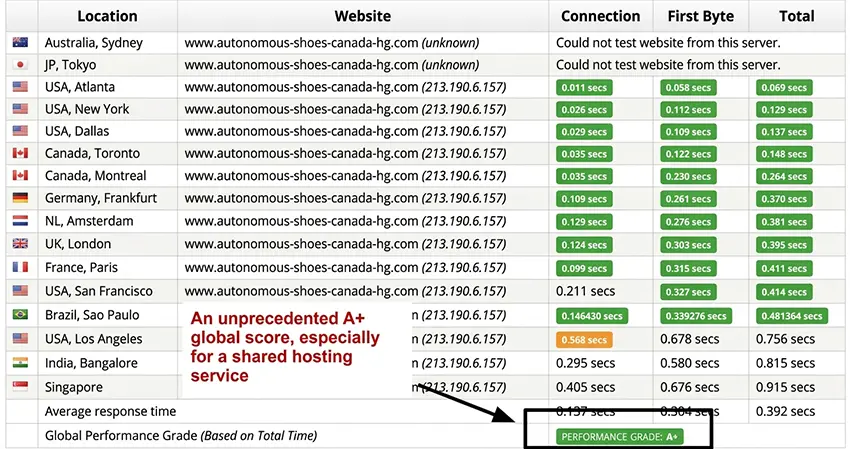
Task: Click the 'Germany, Frankfurt' location text
Action: (101, 198)
